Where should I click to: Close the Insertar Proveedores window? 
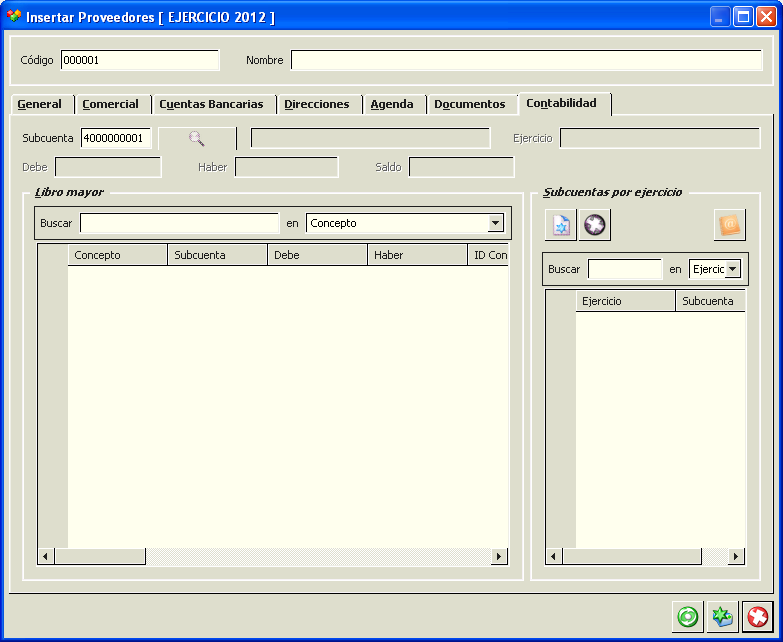click(766, 17)
